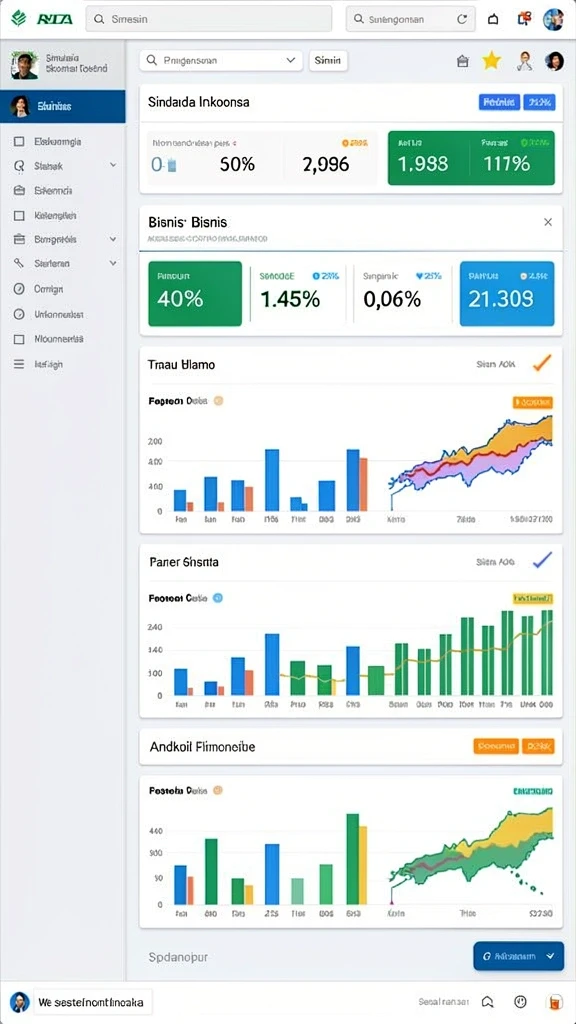Open the home icon in top bar
Screen dimensions: 576x1024
(494, 20)
